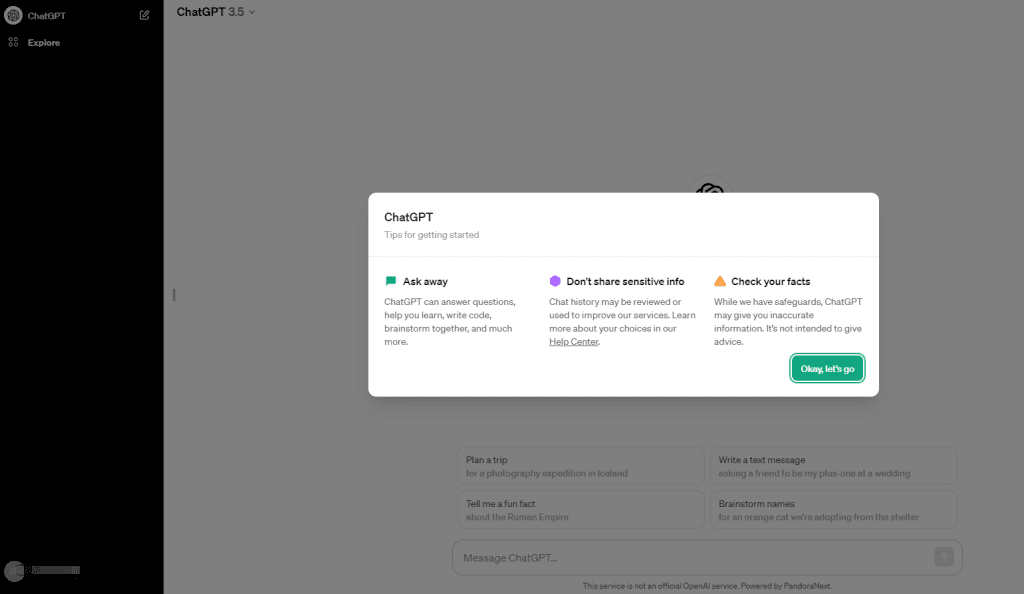Click the new chat pencil icon

[144, 15]
